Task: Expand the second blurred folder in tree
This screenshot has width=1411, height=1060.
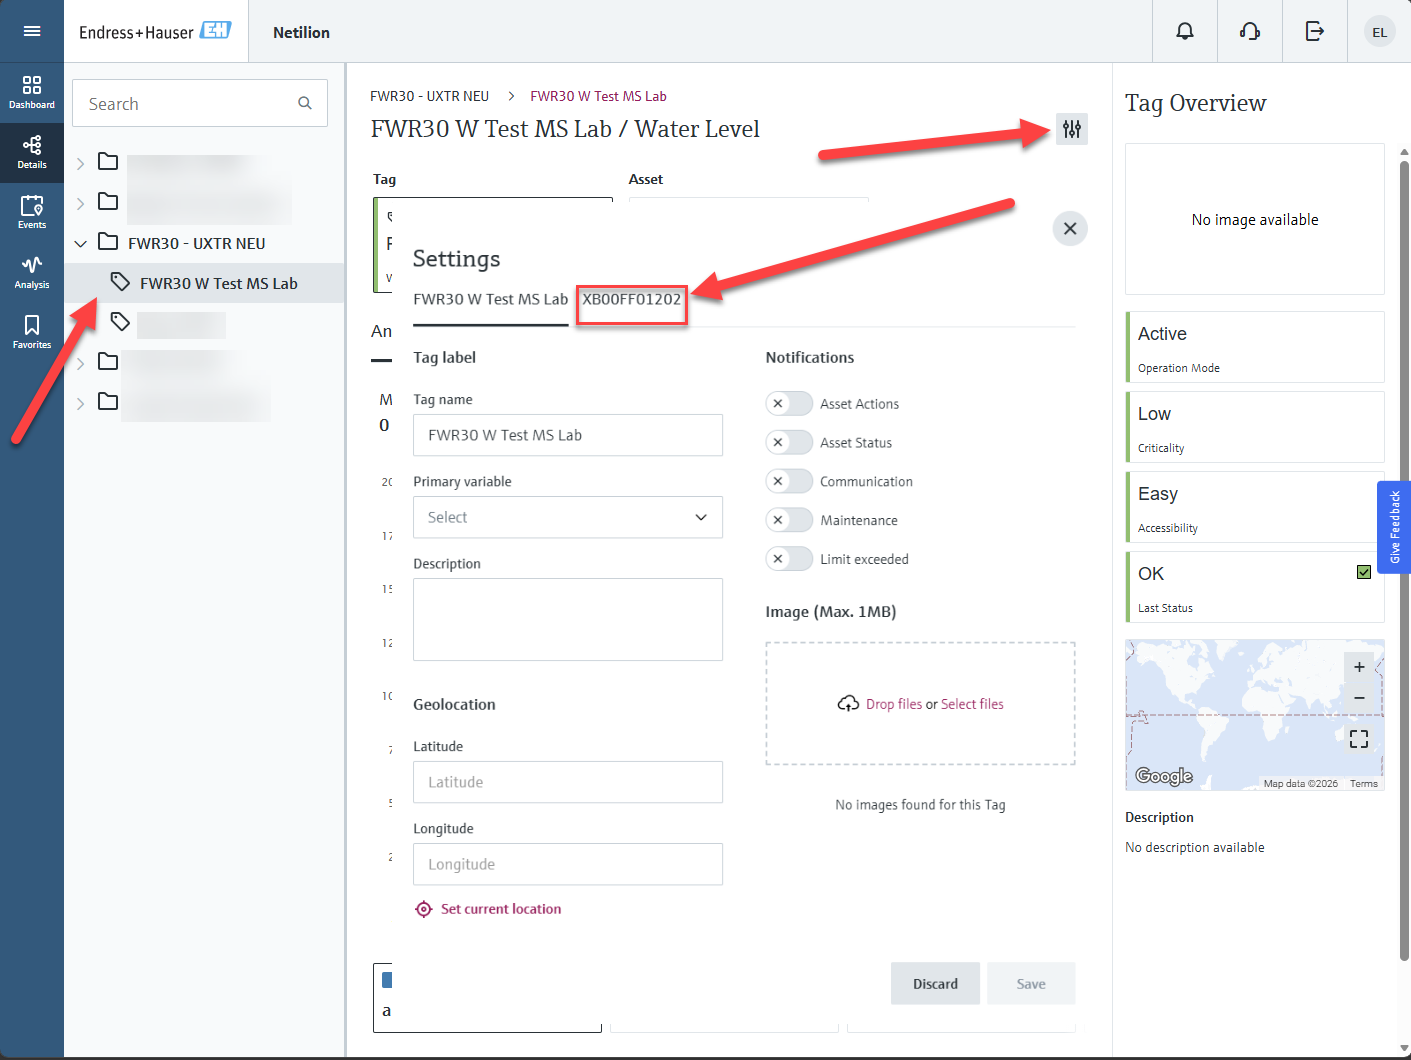Action: click(x=81, y=203)
